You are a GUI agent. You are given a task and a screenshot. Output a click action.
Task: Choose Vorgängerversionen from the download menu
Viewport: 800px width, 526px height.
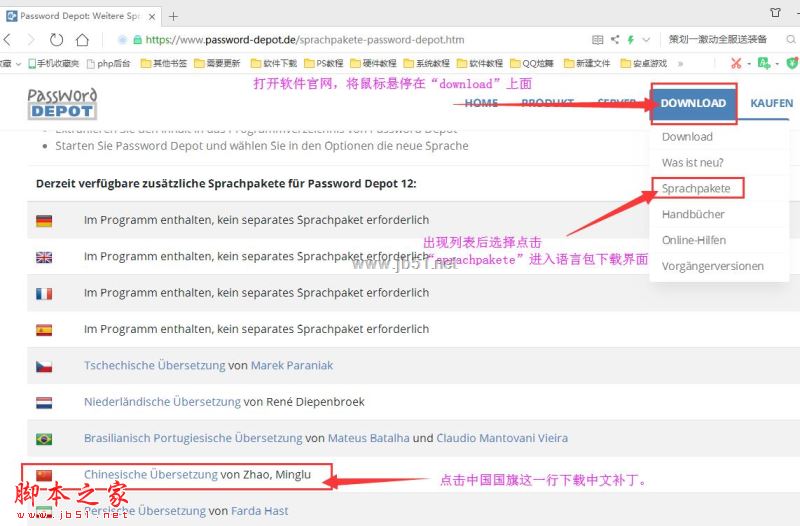(713, 266)
